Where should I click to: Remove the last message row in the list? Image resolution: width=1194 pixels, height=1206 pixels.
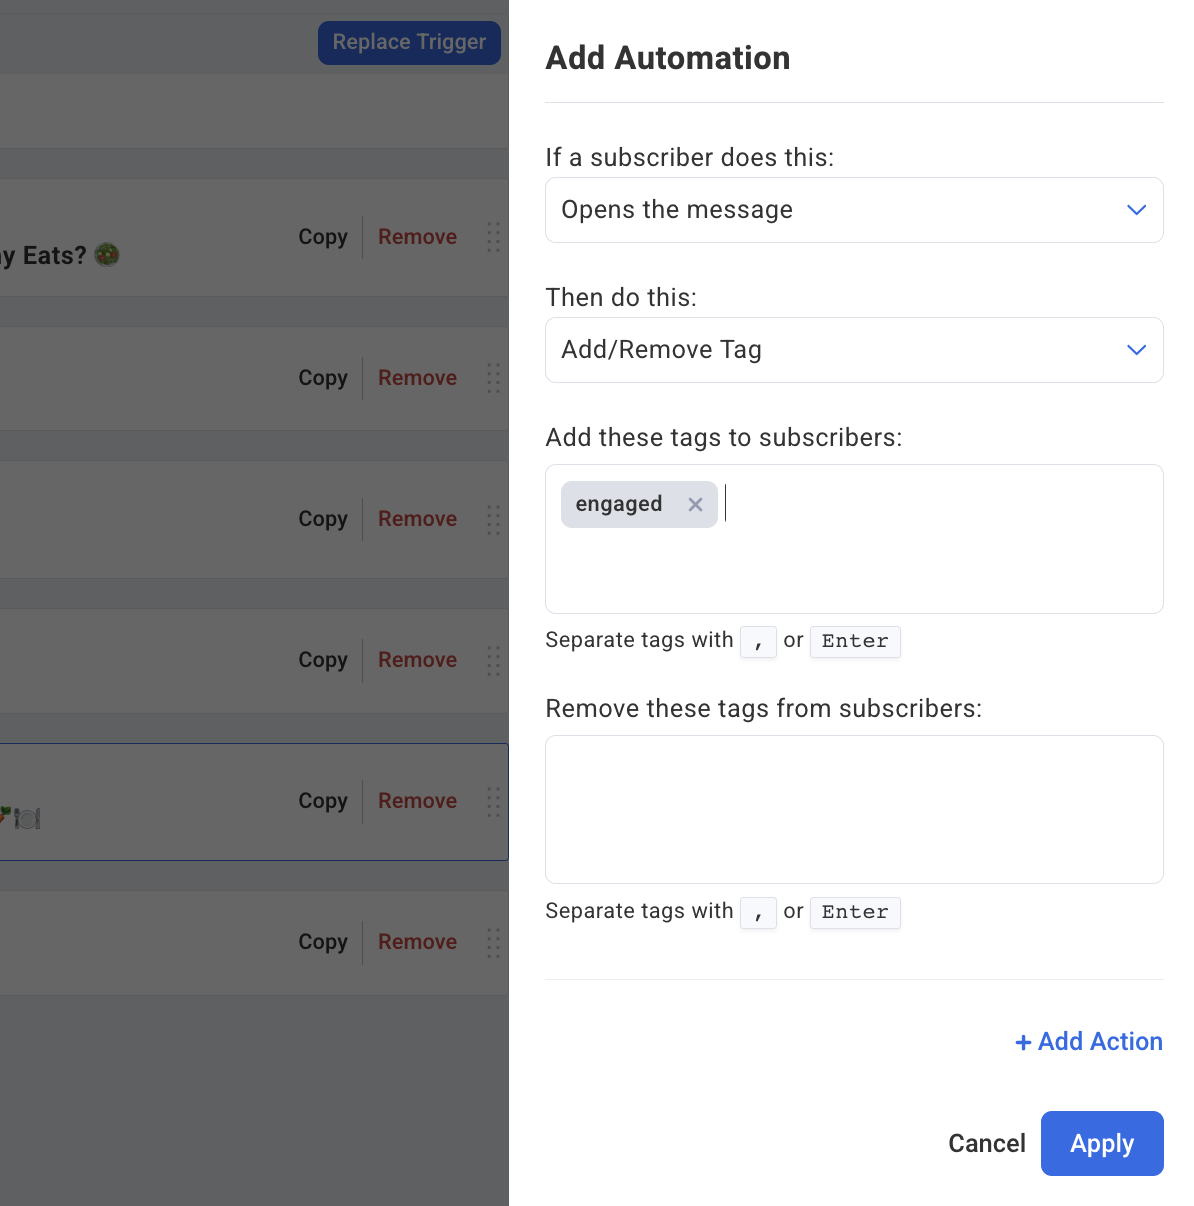417,942
